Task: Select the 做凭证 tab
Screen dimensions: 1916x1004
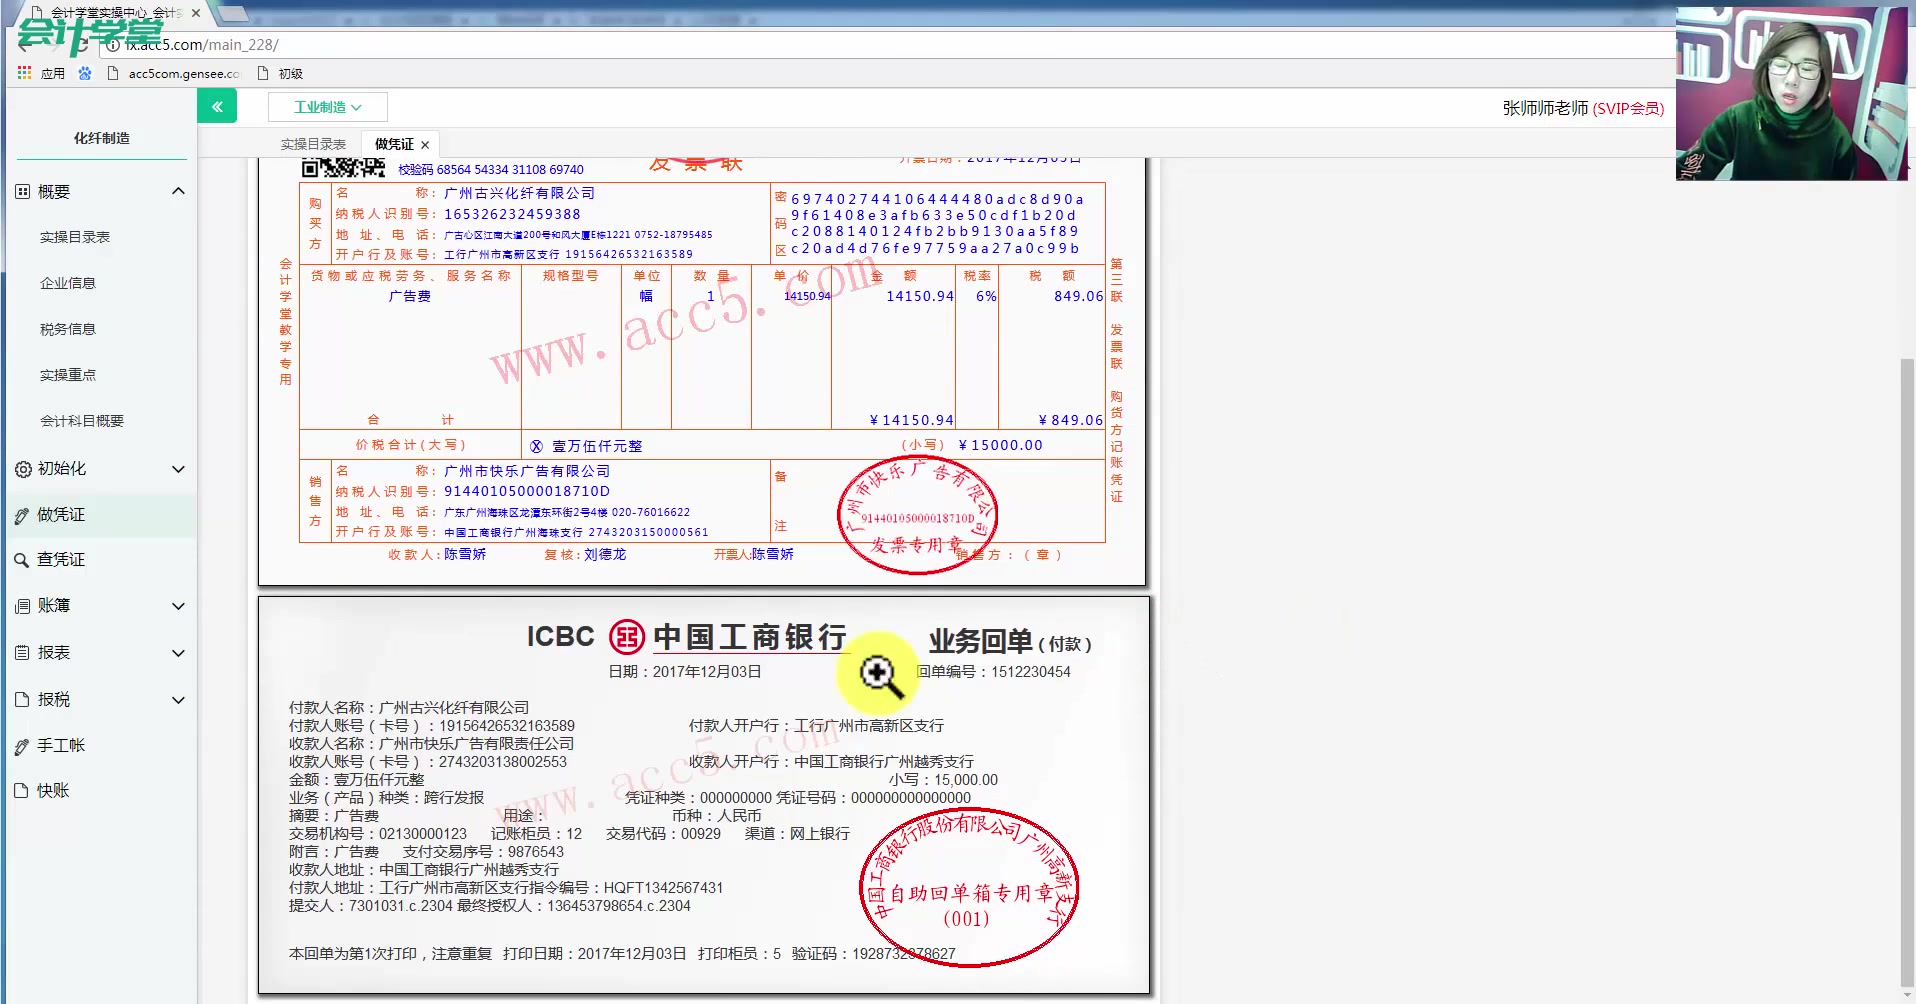Action: point(394,144)
